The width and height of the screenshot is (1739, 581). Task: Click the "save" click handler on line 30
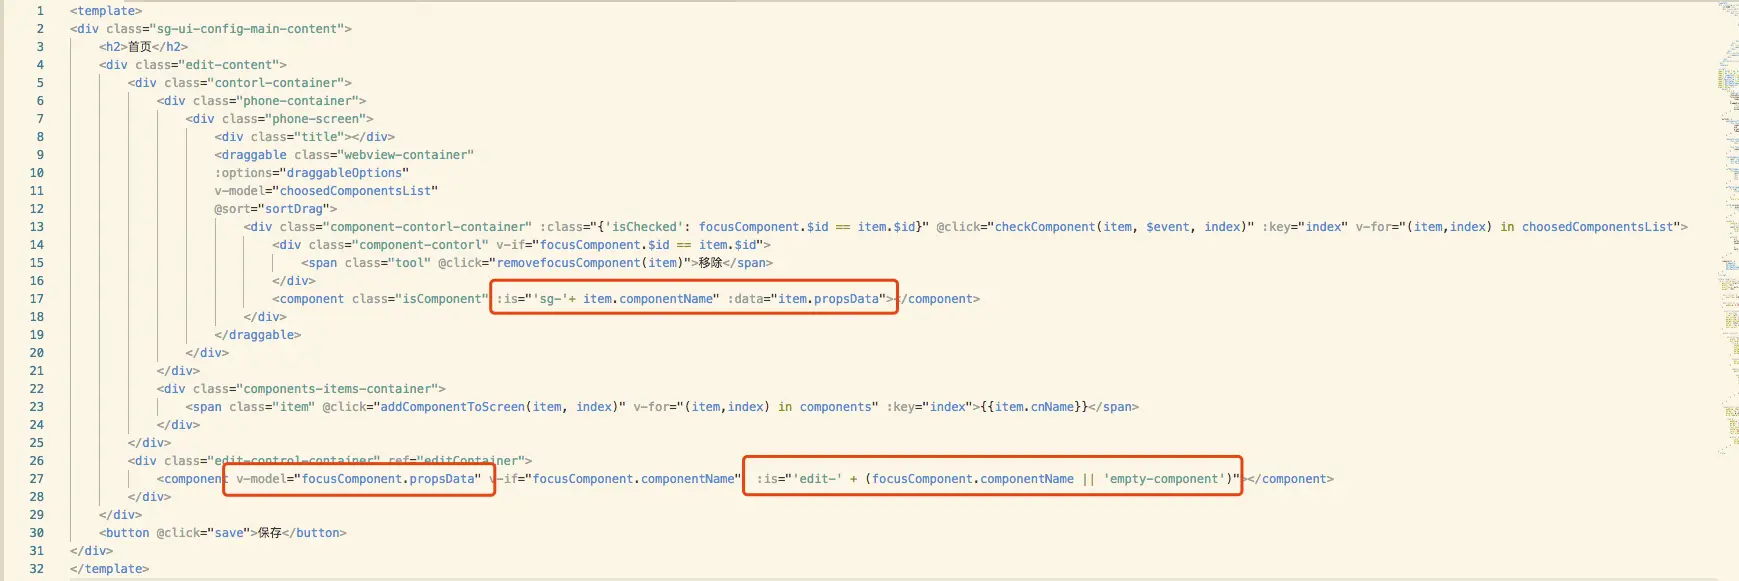(x=229, y=533)
